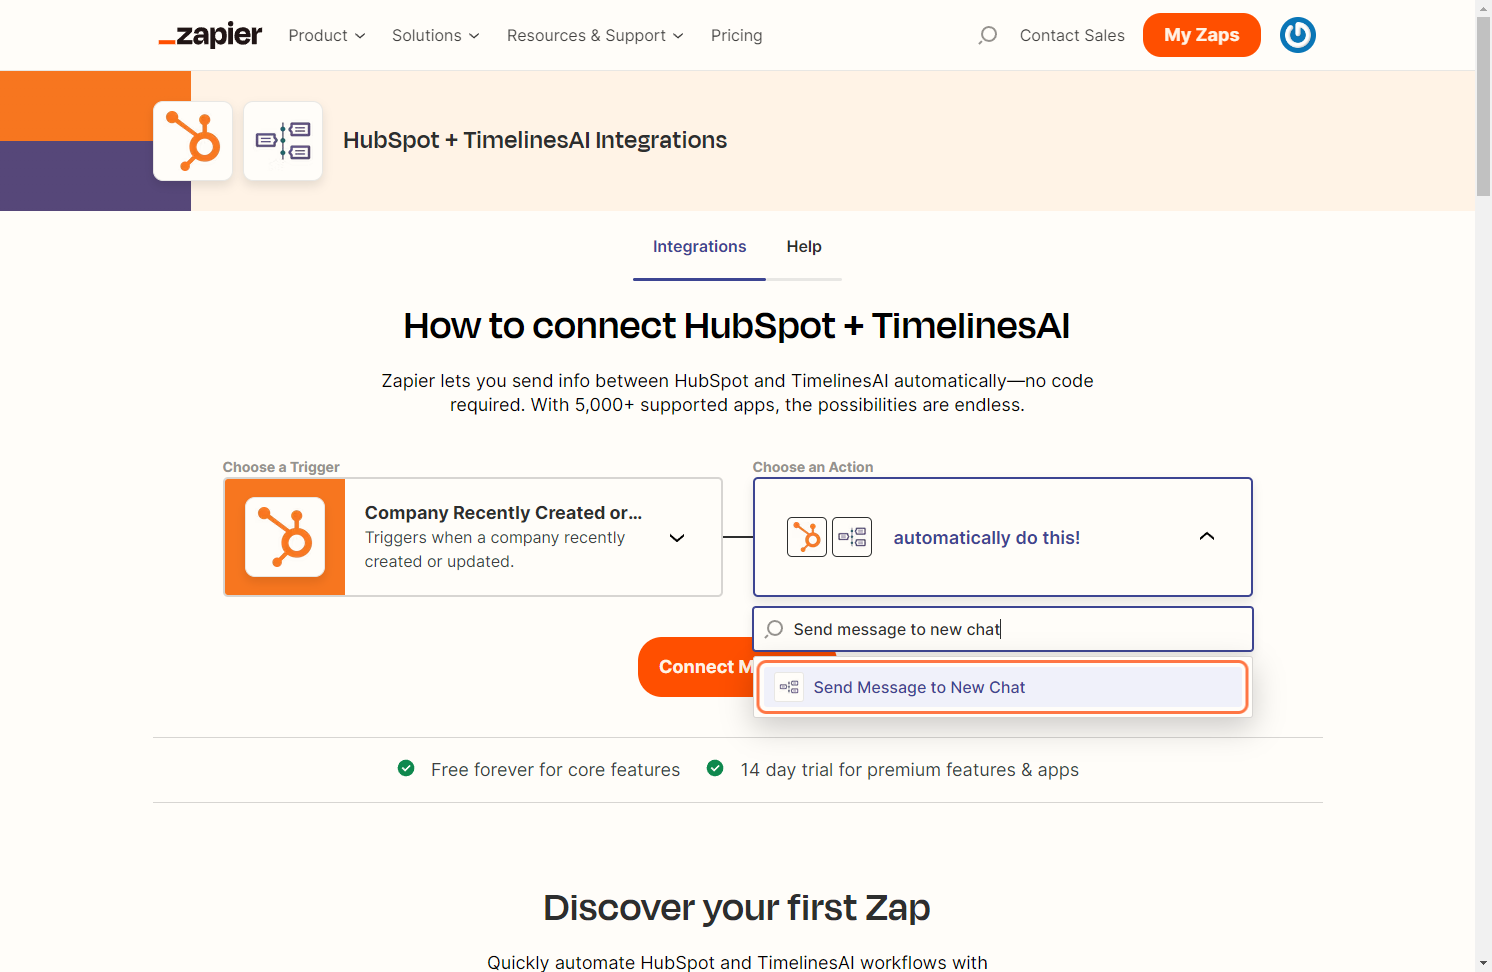
Task: Click the Zapier logo
Action: coord(210,35)
